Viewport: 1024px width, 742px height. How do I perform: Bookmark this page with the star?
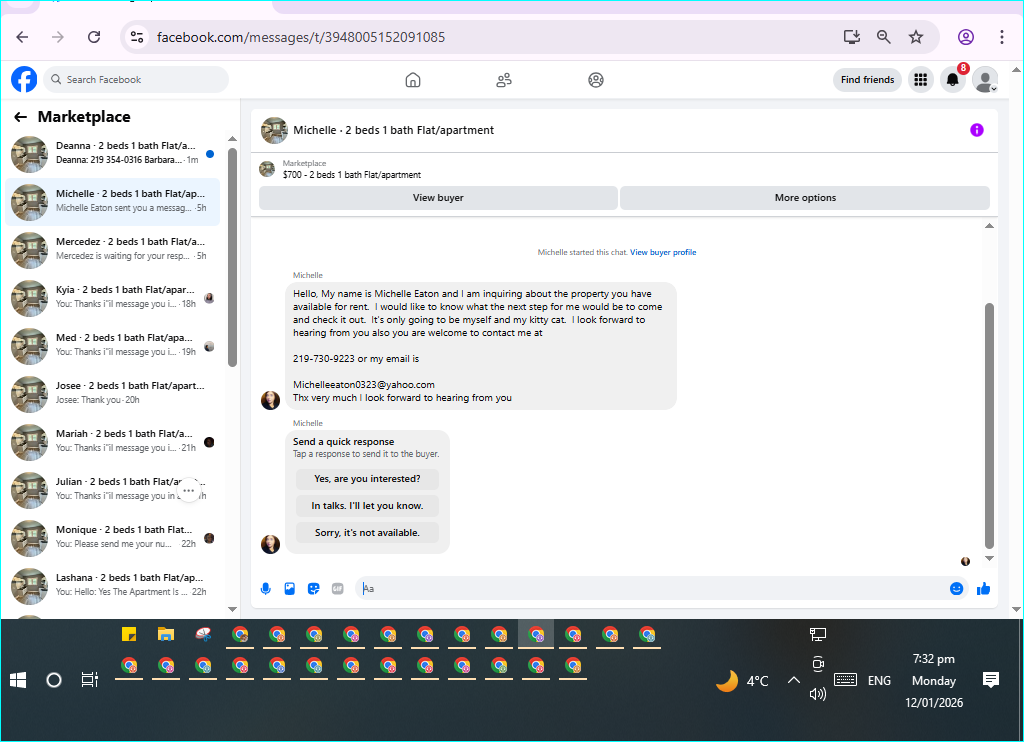click(x=916, y=37)
